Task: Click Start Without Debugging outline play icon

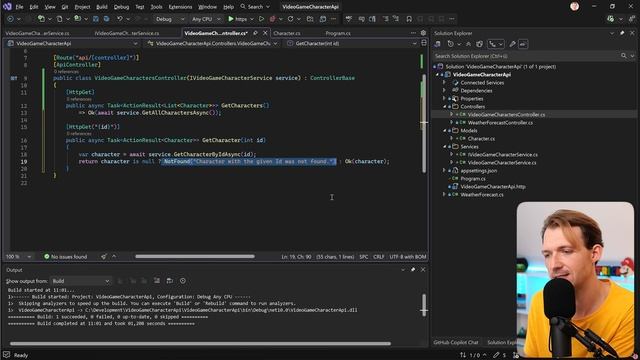Action: pos(262,19)
